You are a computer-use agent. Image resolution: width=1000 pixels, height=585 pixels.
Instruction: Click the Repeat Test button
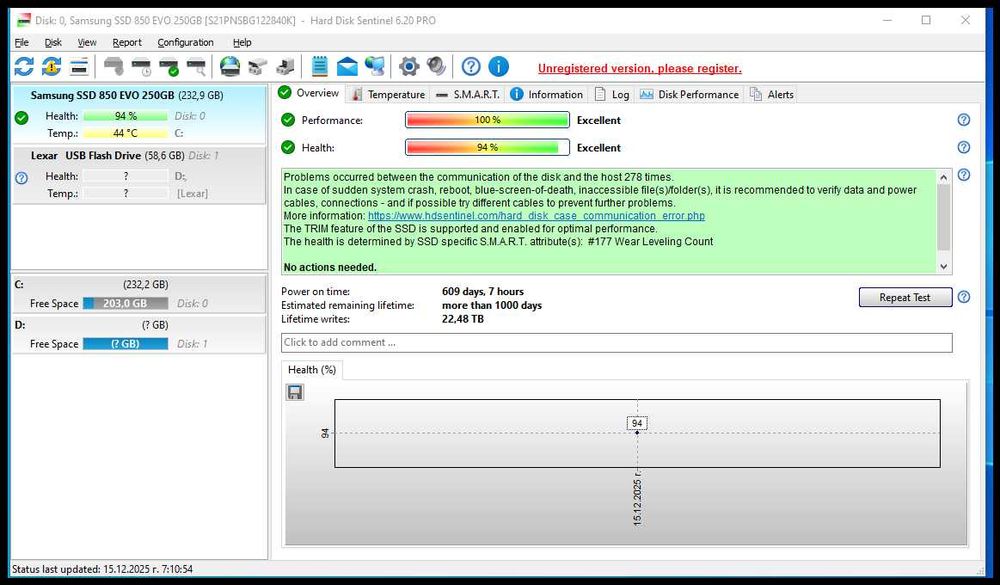(x=905, y=297)
